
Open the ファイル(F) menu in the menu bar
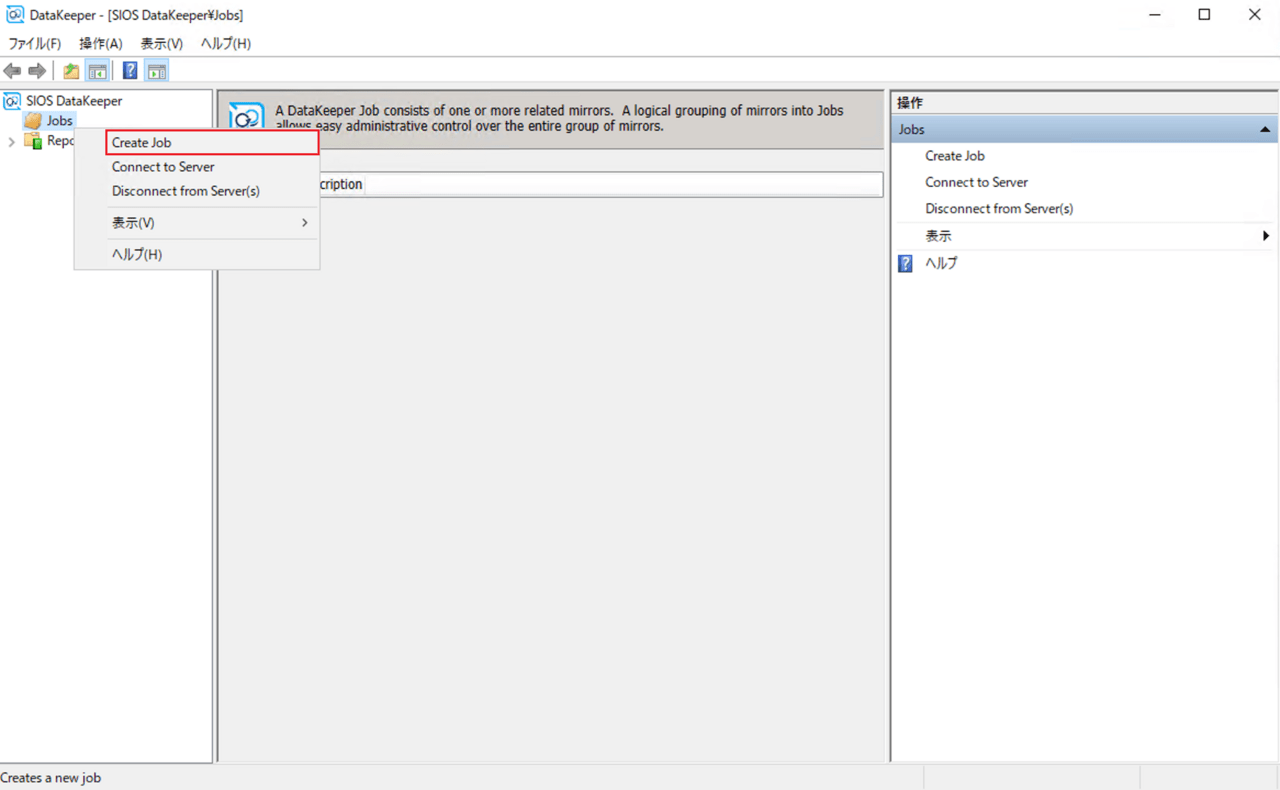pos(35,44)
